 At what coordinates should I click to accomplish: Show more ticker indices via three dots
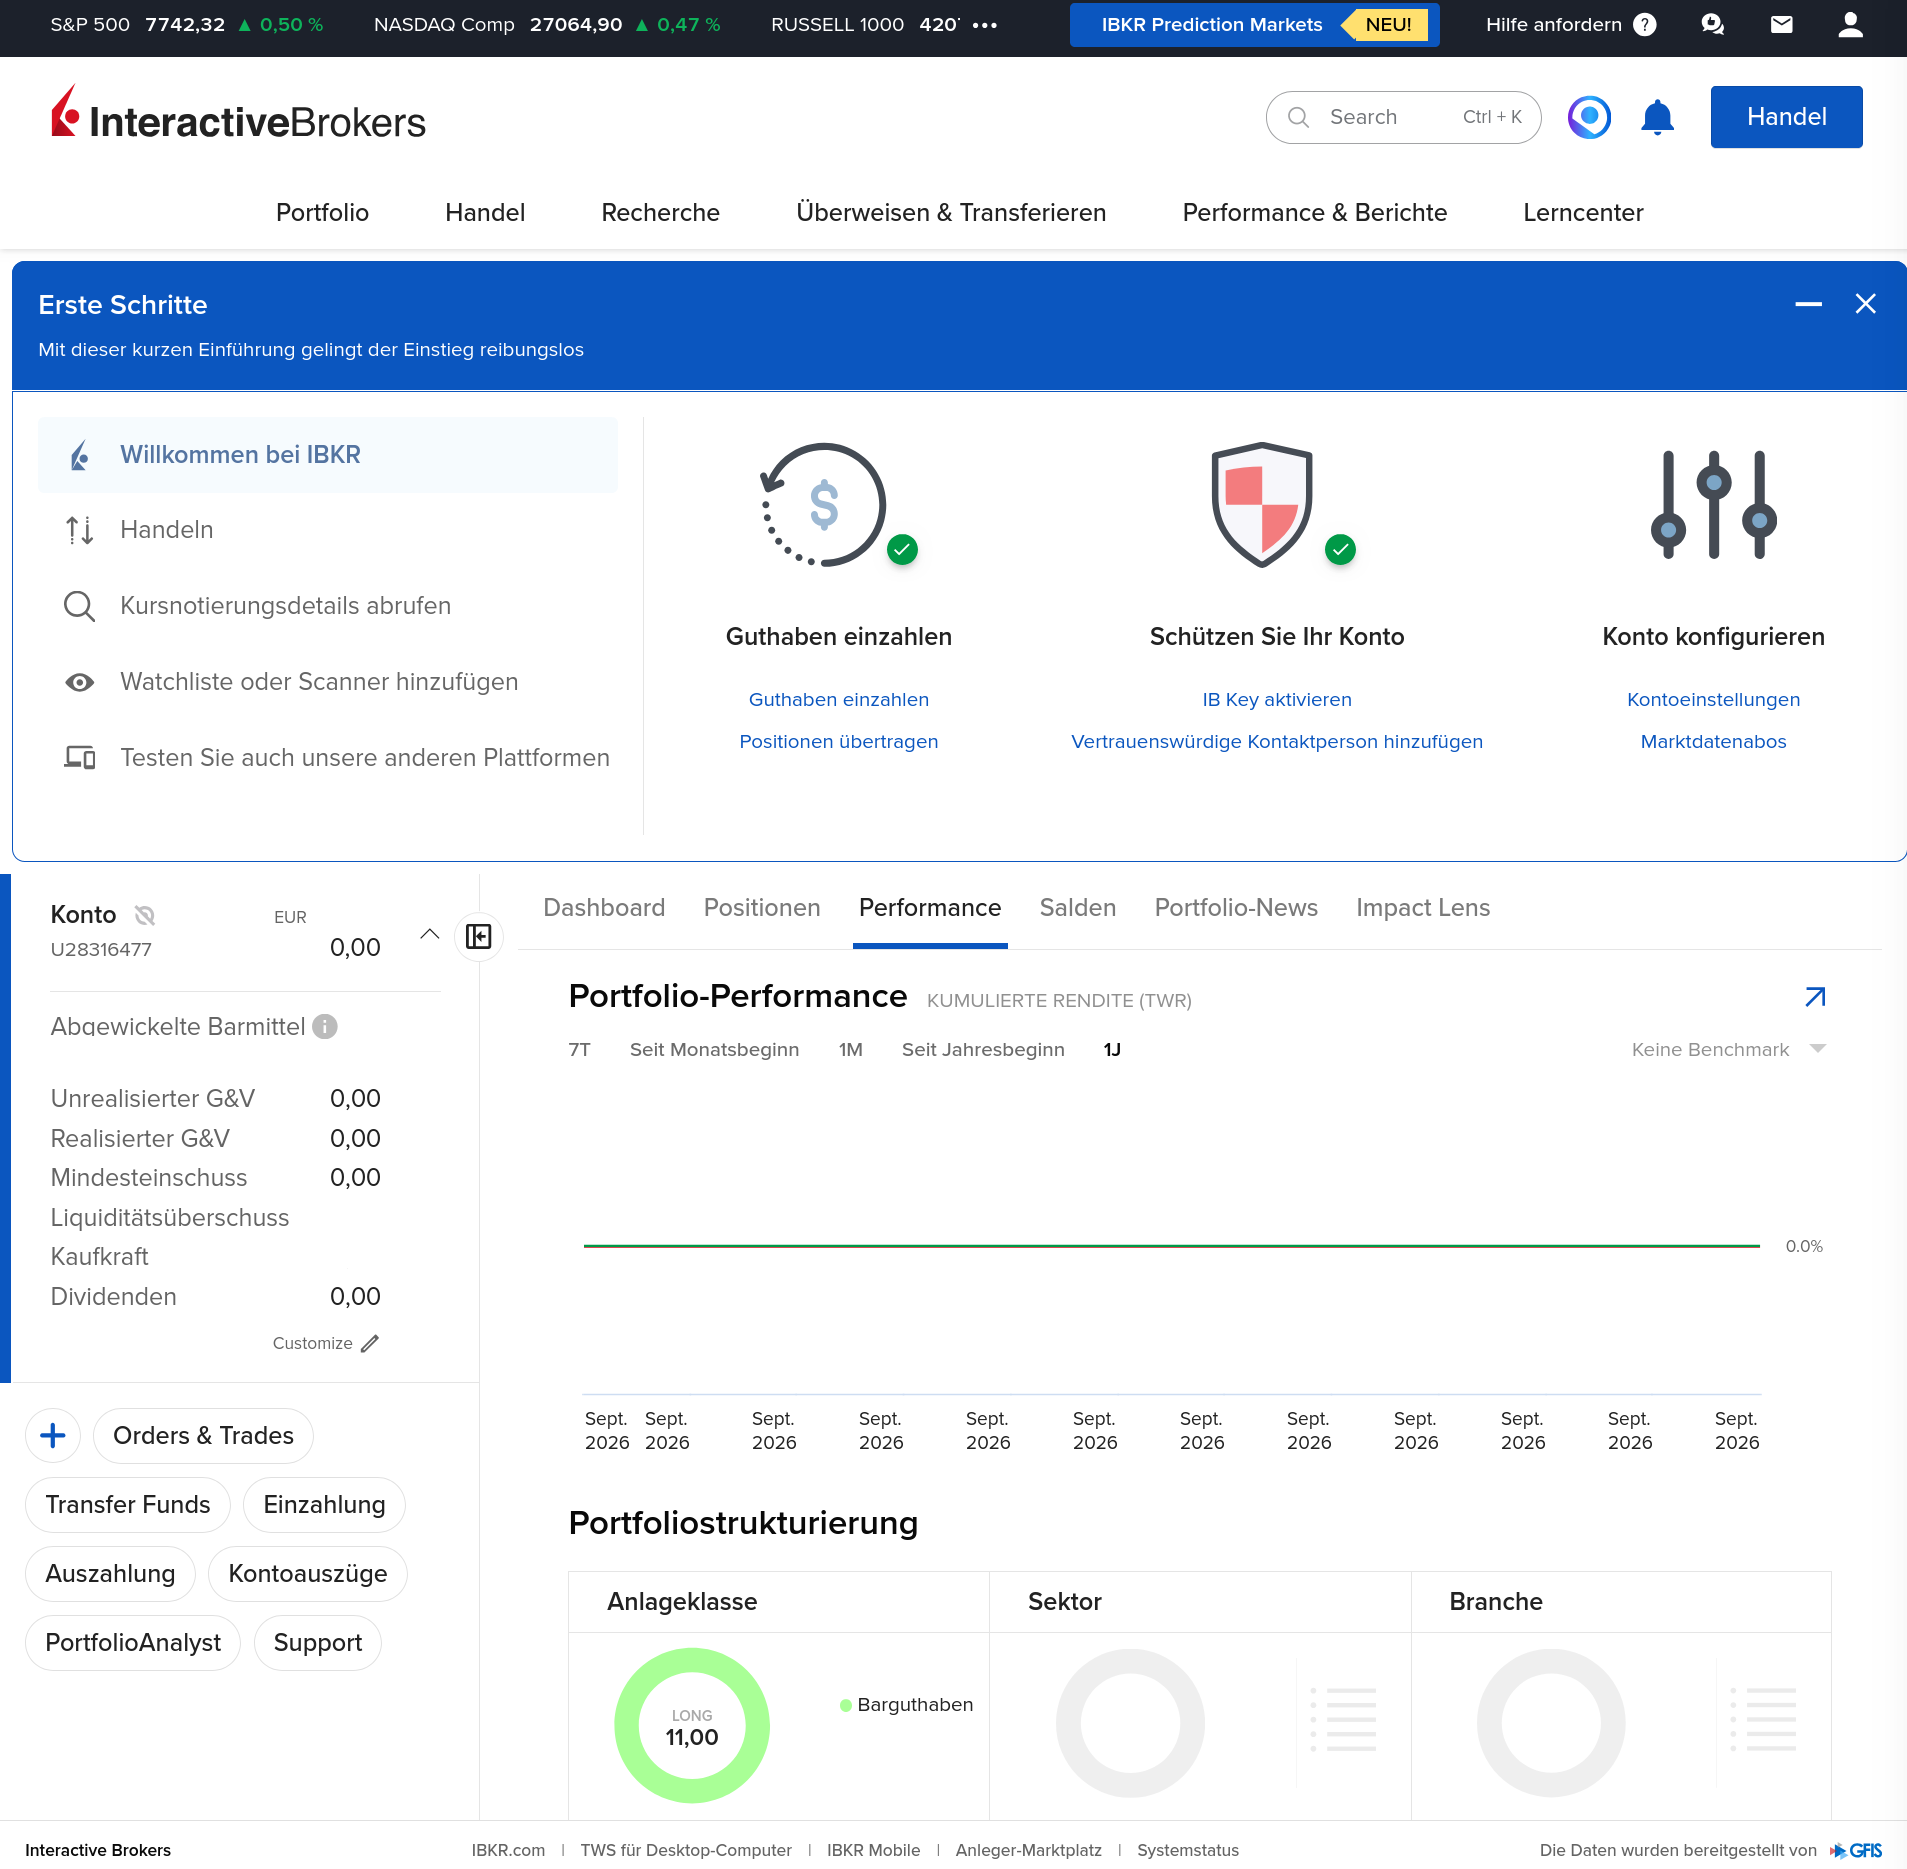coord(985,25)
